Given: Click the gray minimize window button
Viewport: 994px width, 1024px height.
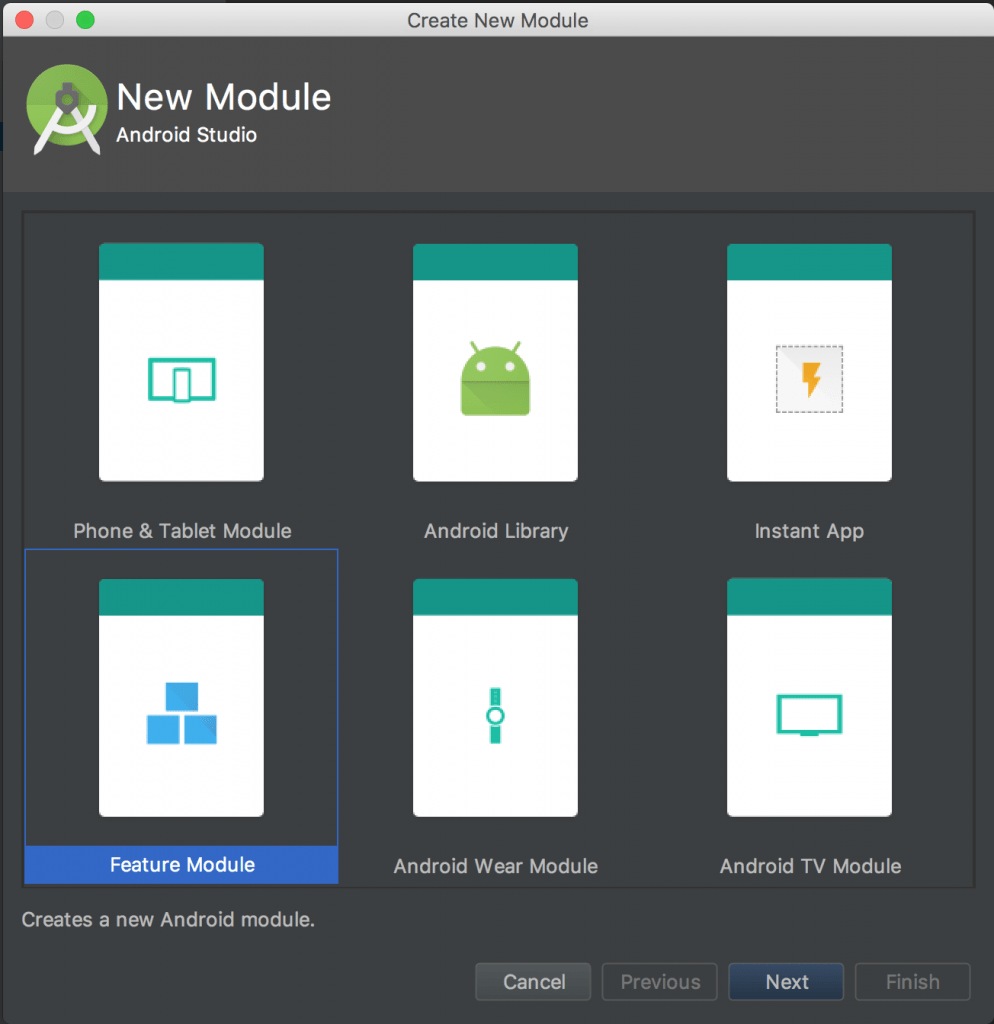Looking at the screenshot, I should coord(55,20).
